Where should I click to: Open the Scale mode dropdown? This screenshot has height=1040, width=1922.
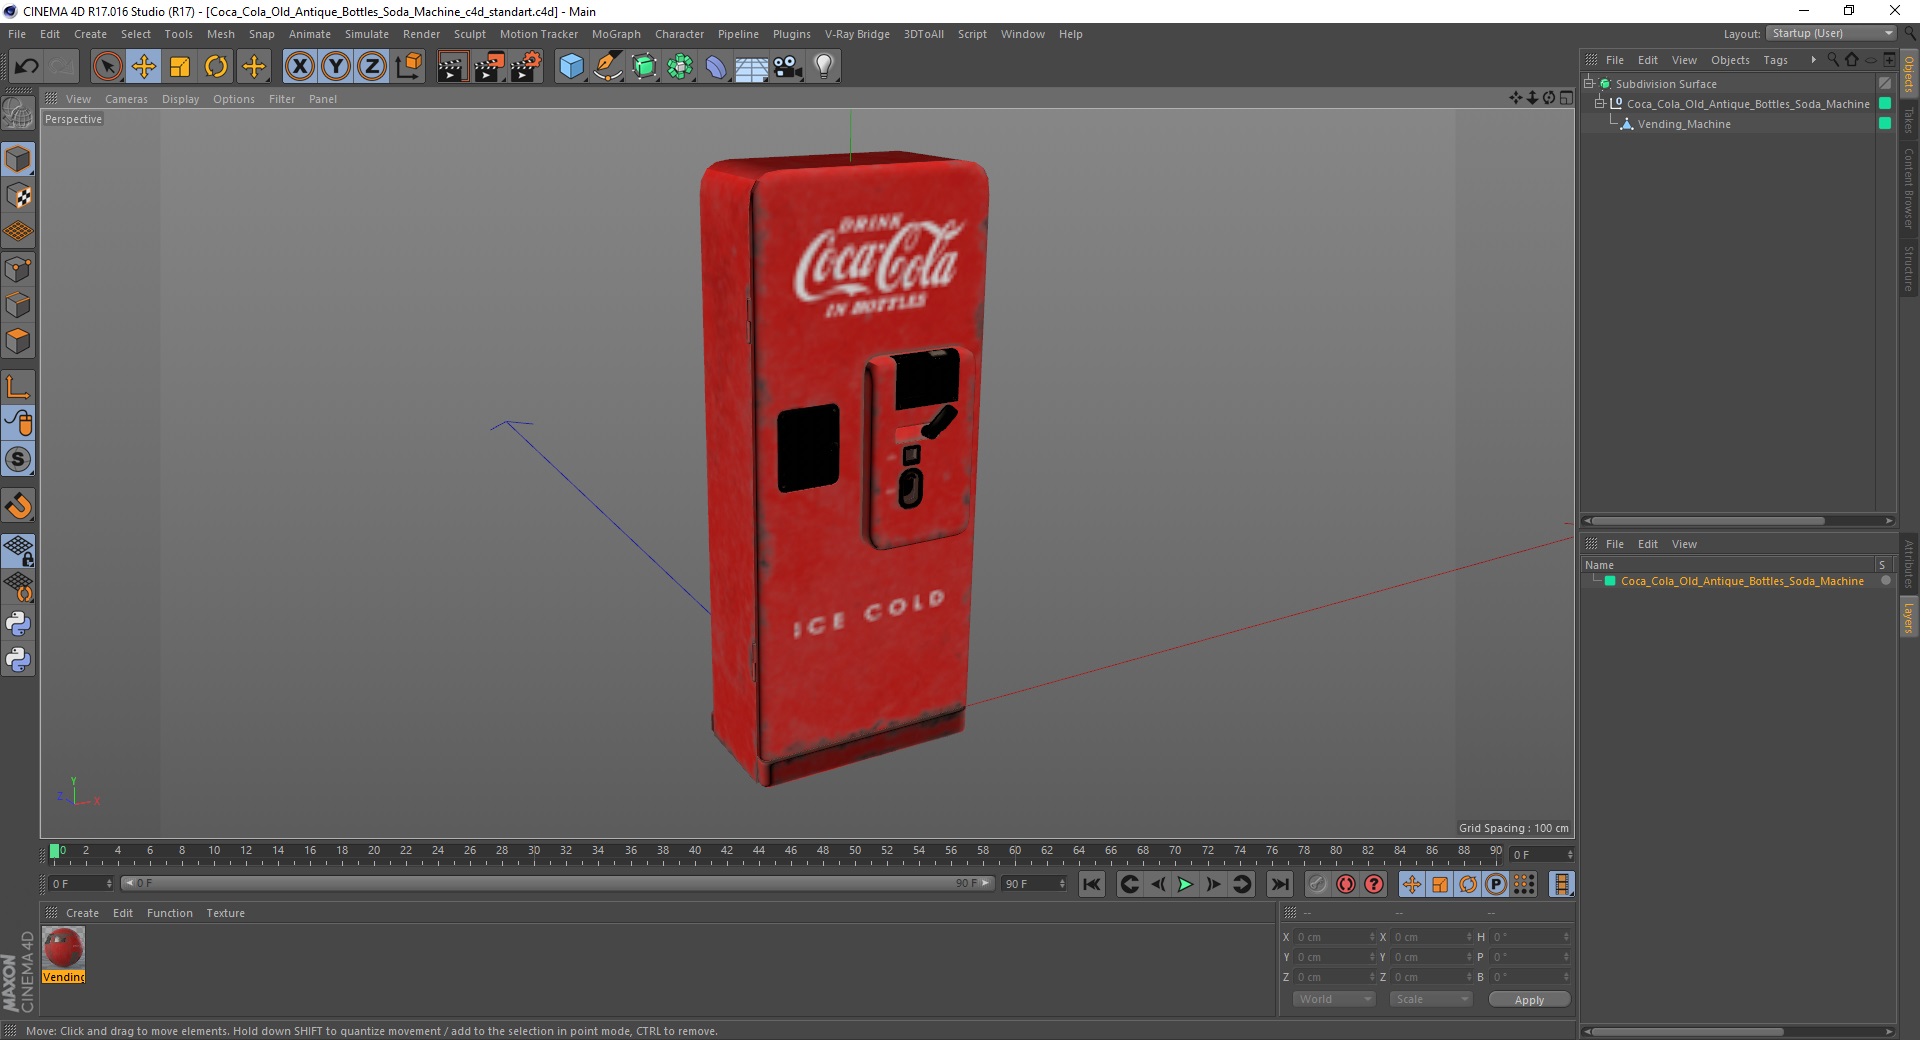point(1431,999)
